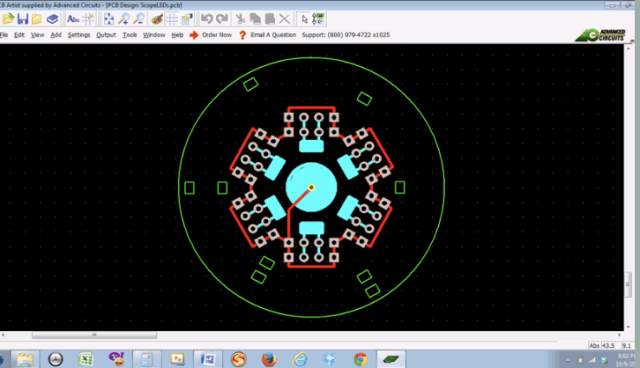This screenshot has height=368, width=640.
Task: Select the center via on the PCB
Action: (x=311, y=187)
